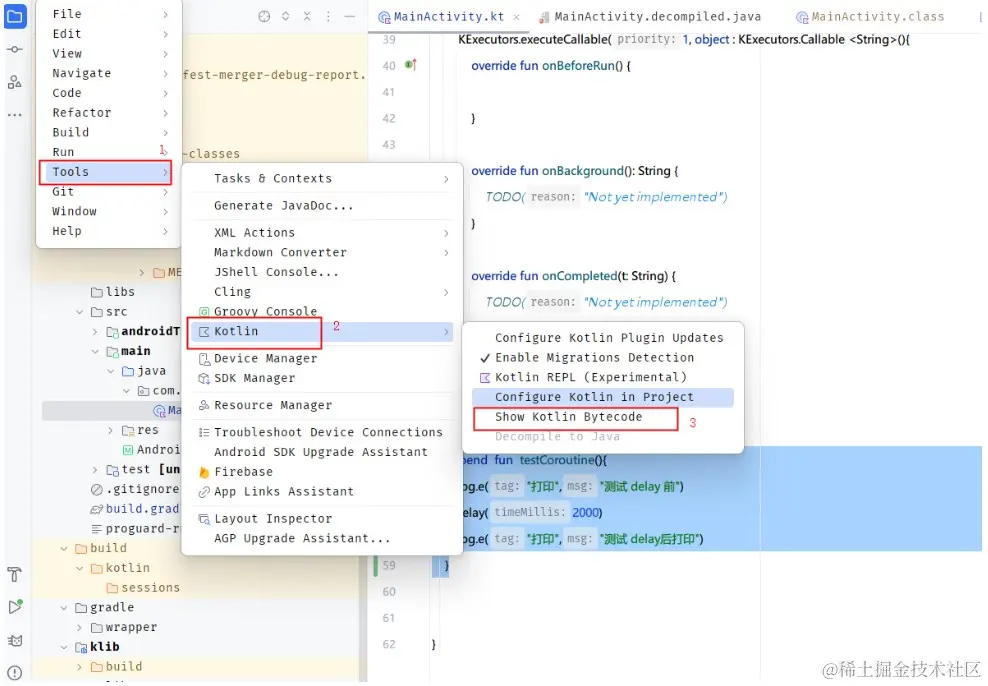Open the Run menu
The width and height of the screenshot is (988, 686).
pyautogui.click(x=110, y=152)
